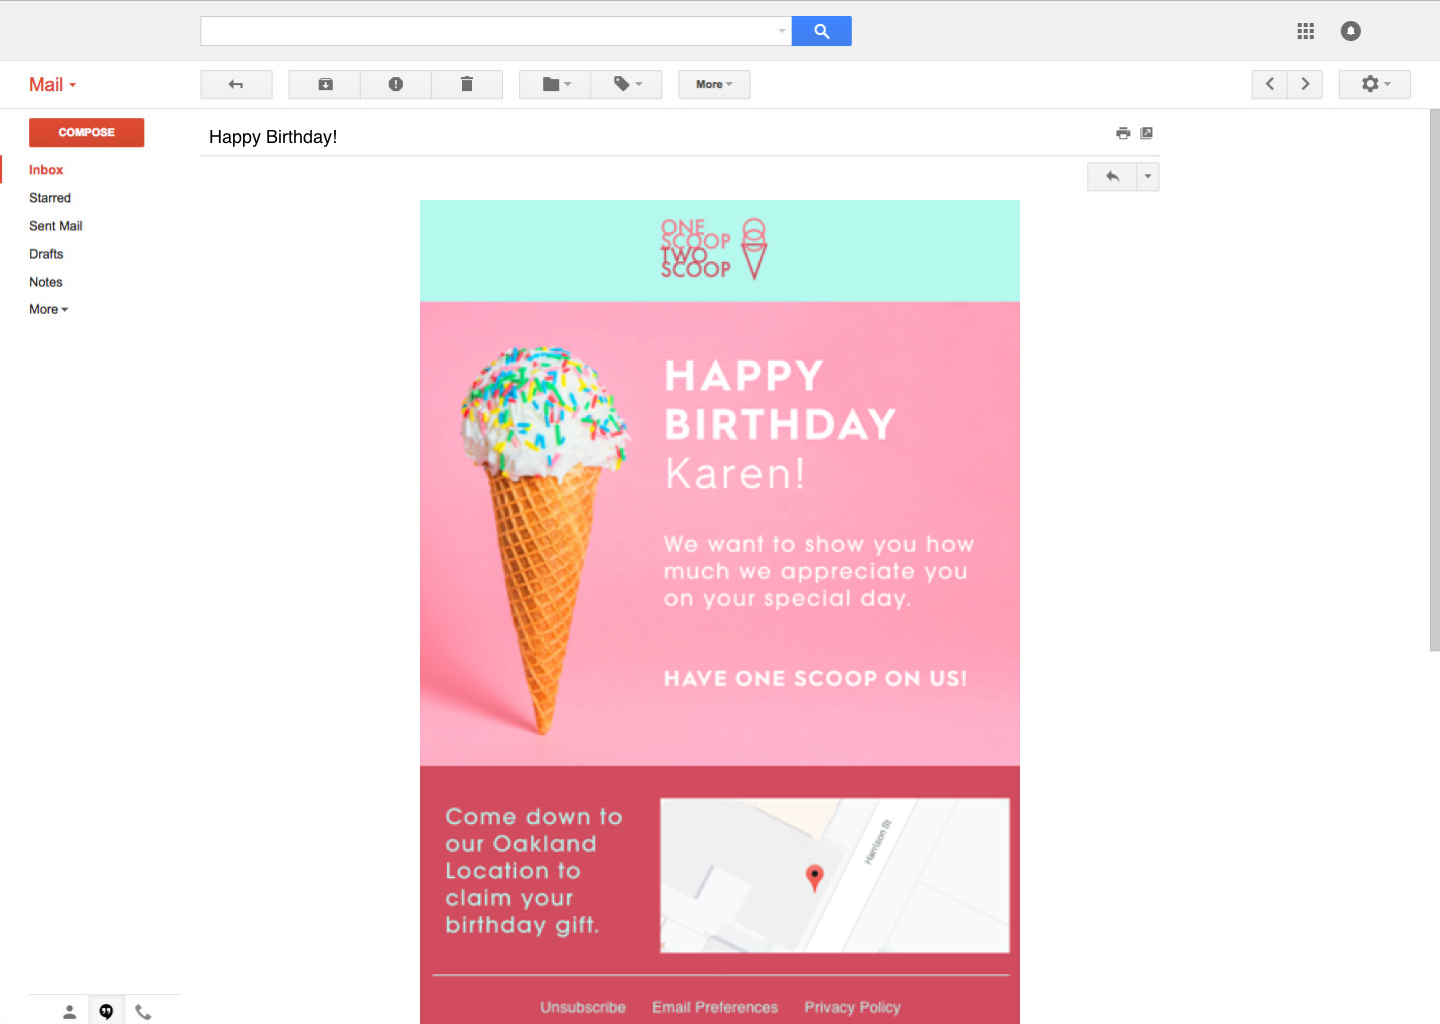Show contacts person icon
This screenshot has width=1440, height=1024.
click(x=69, y=1011)
